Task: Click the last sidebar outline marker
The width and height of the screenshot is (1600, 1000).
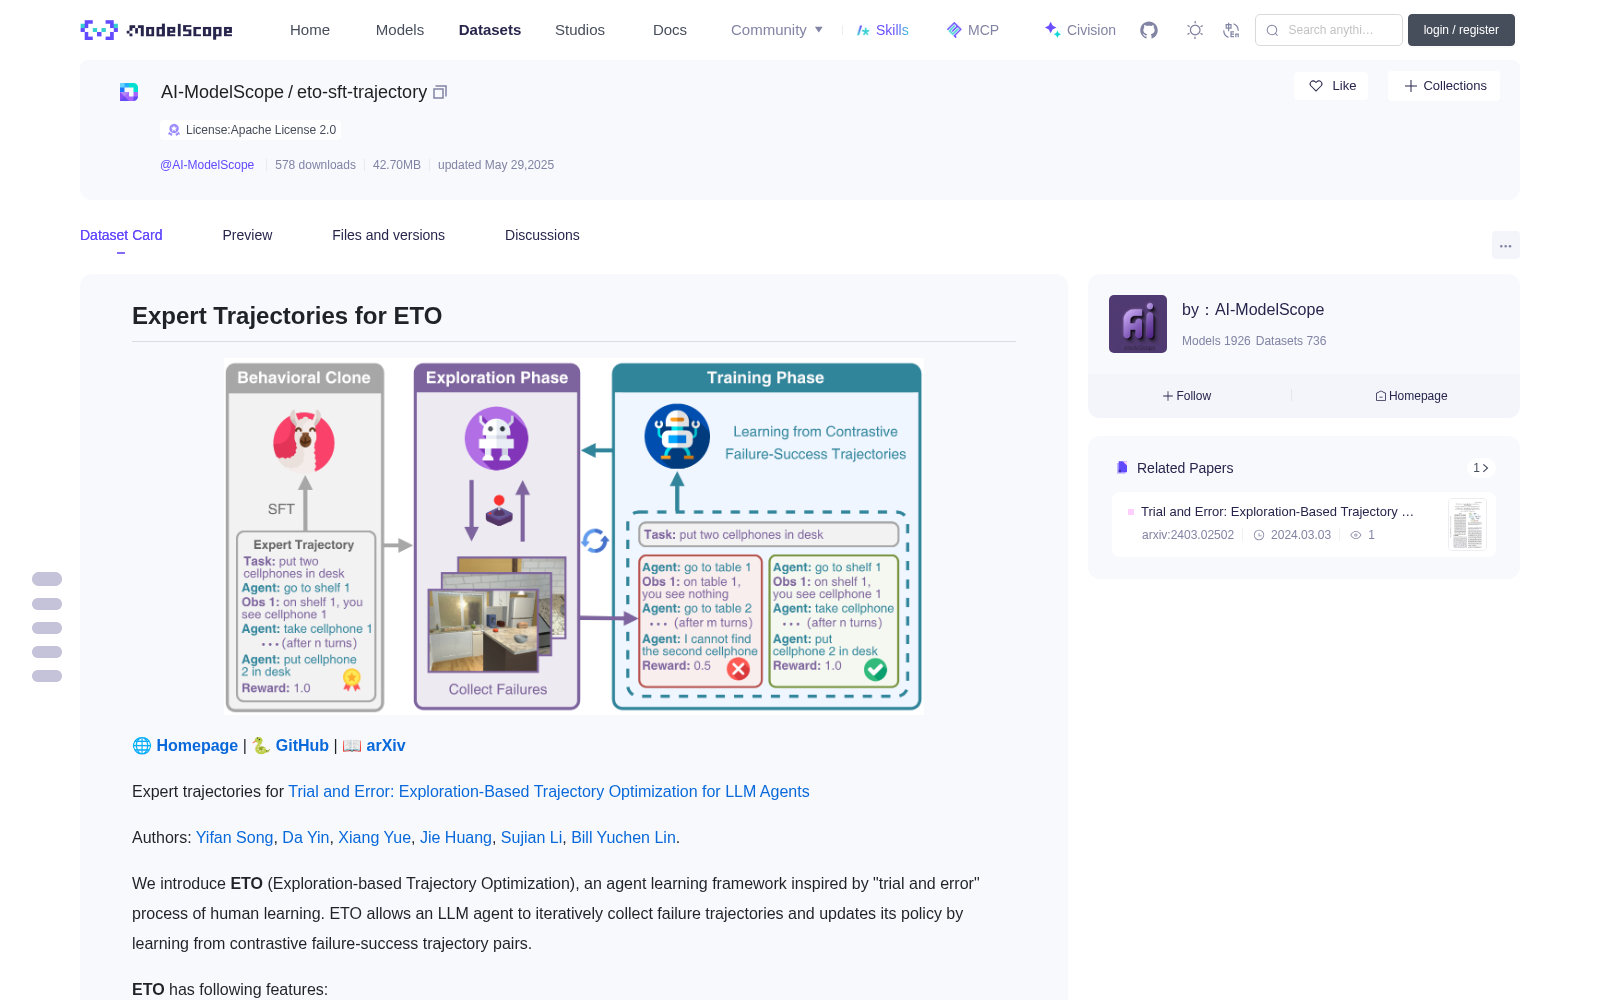Action: 47,676
